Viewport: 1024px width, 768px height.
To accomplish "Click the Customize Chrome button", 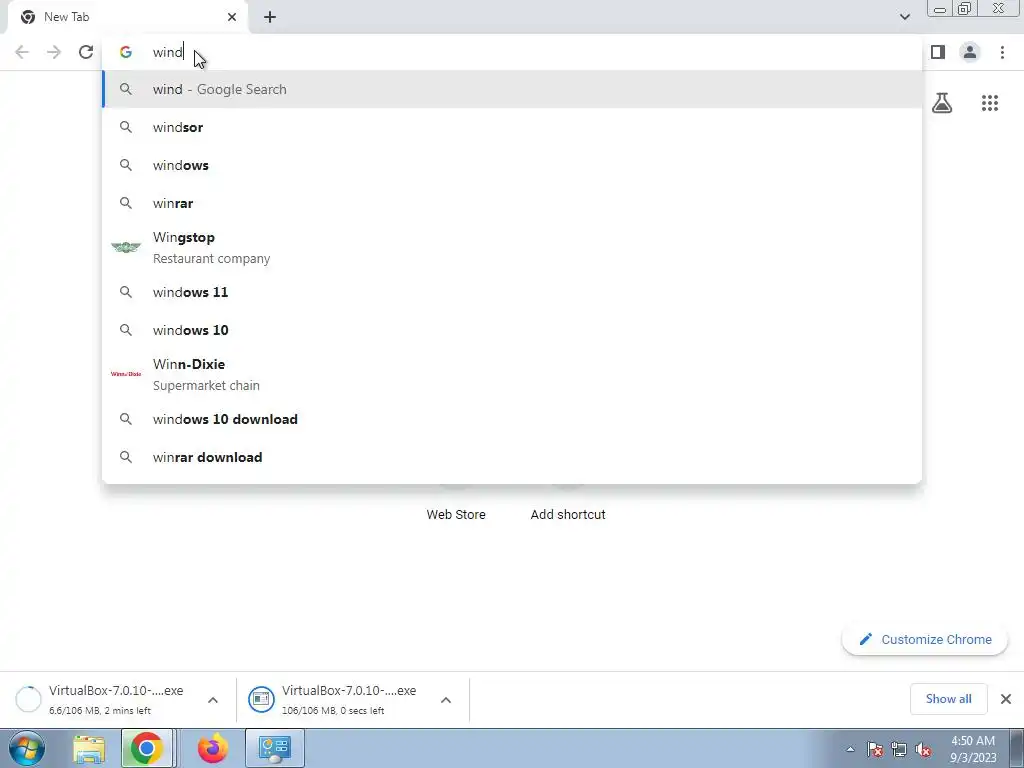I will coord(925,639).
